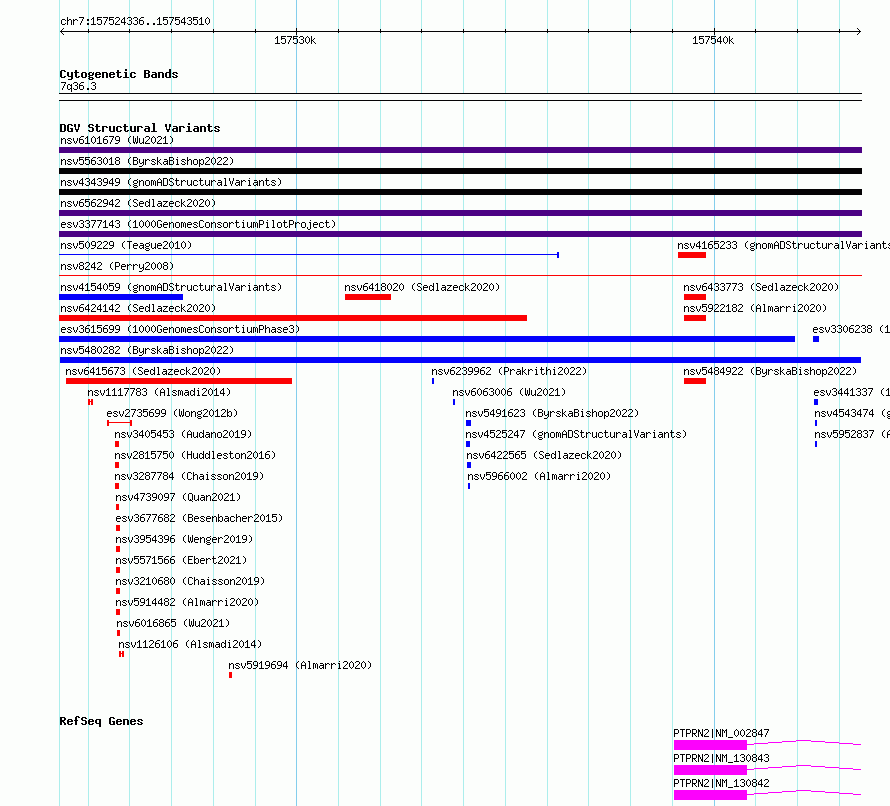Click nsv3210680 (Chaisson2019) label

click(x=190, y=581)
